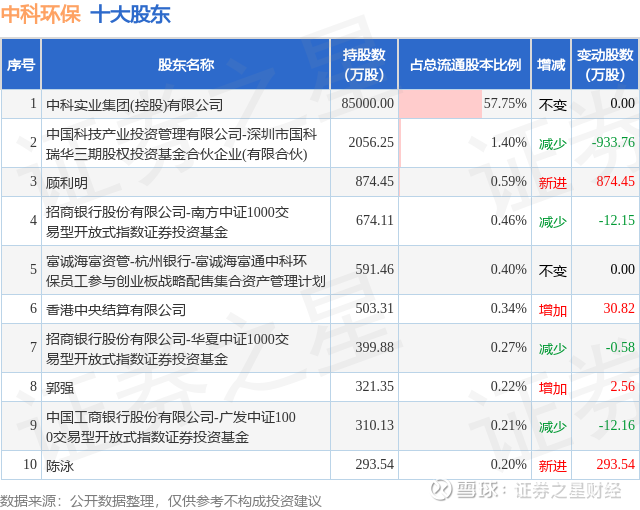
Task: Click holding value 310.13
Action: pyautogui.click(x=374, y=425)
